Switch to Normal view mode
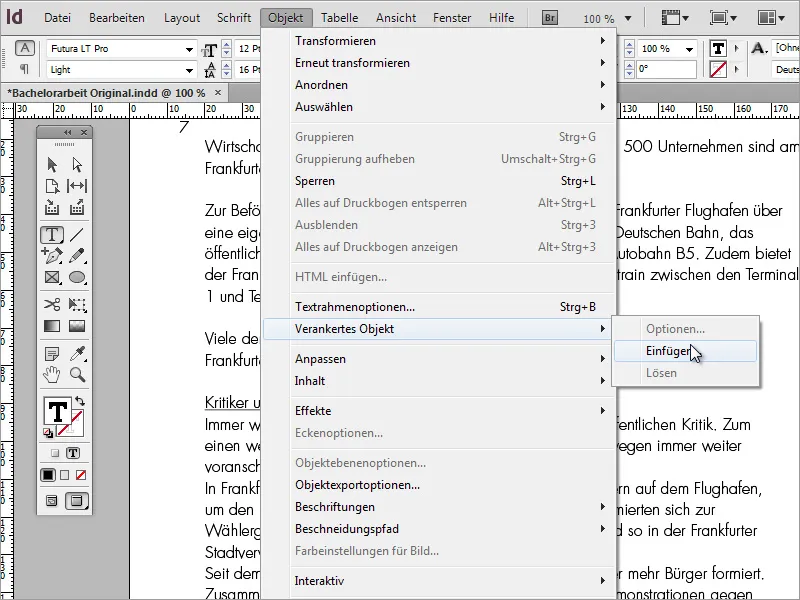This screenshot has height=600, width=800. 52,501
